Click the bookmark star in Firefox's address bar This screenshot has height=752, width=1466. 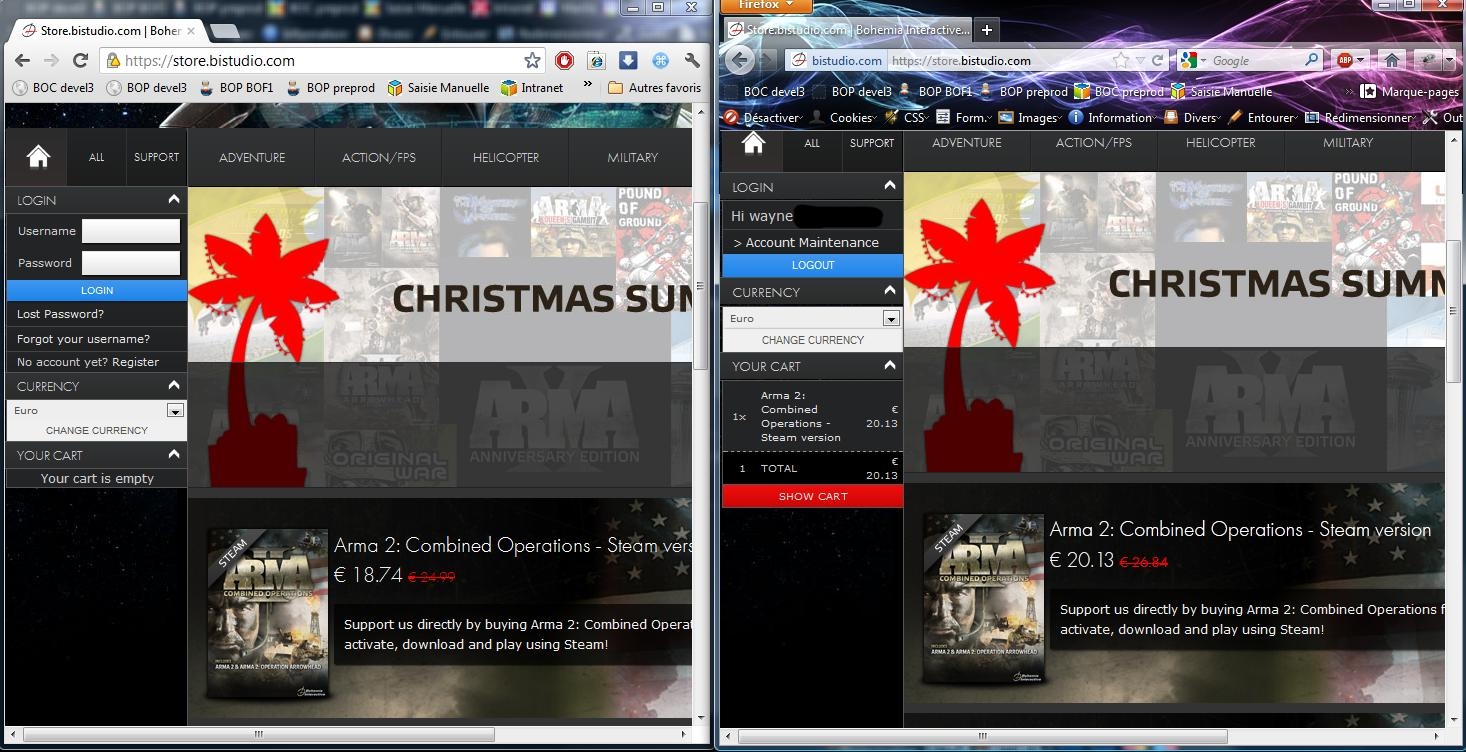pos(1122,60)
